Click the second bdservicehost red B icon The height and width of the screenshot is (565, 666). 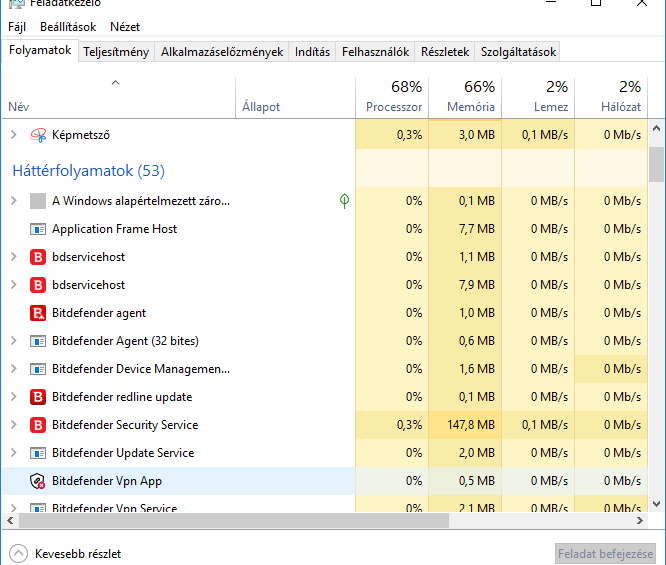pos(38,285)
